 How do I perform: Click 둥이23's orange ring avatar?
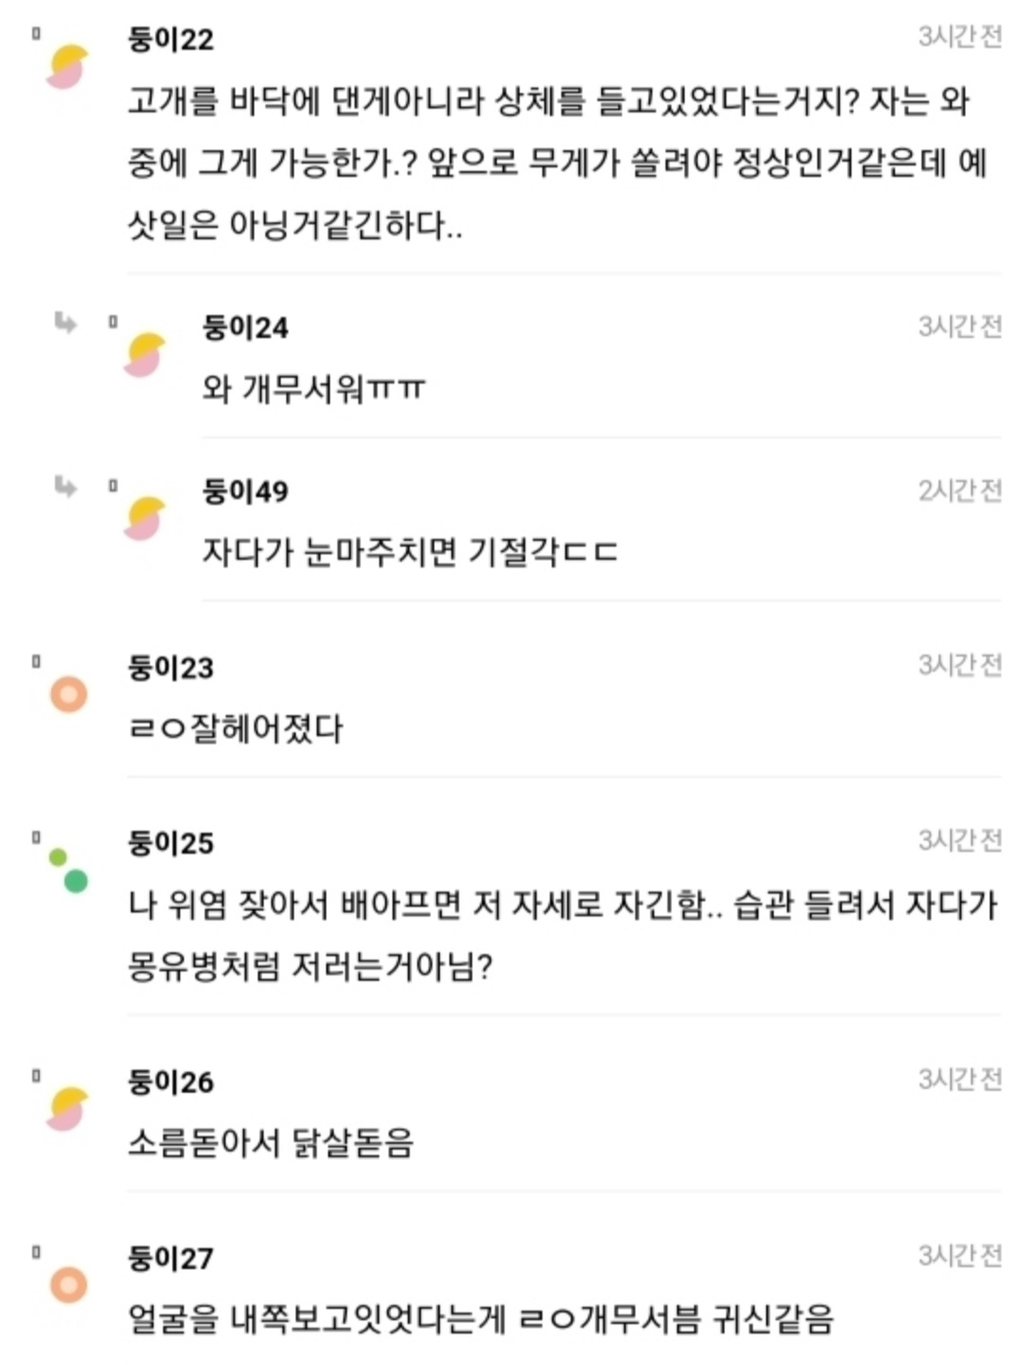69,694
